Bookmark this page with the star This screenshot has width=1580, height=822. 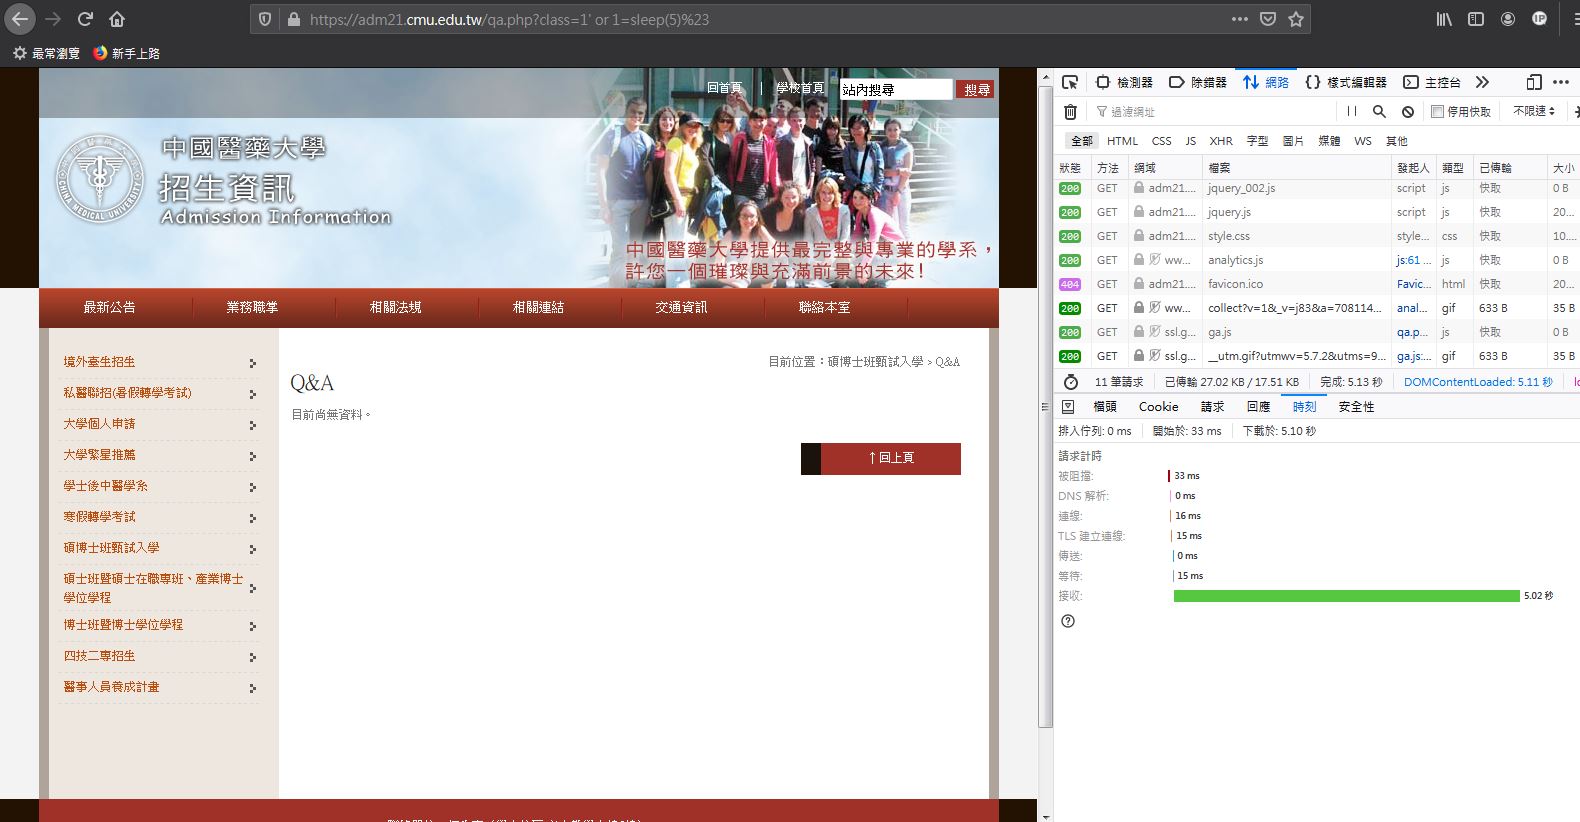tap(1296, 19)
